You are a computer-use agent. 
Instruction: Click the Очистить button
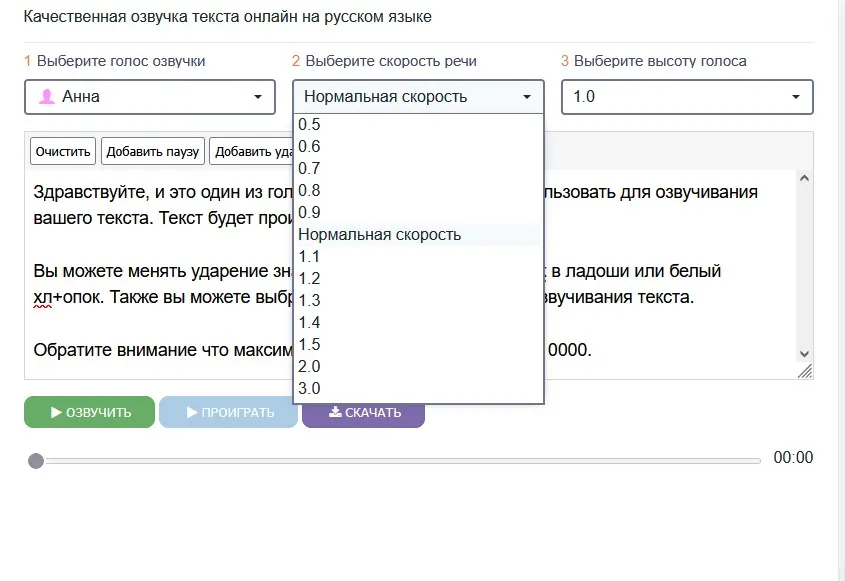click(63, 151)
